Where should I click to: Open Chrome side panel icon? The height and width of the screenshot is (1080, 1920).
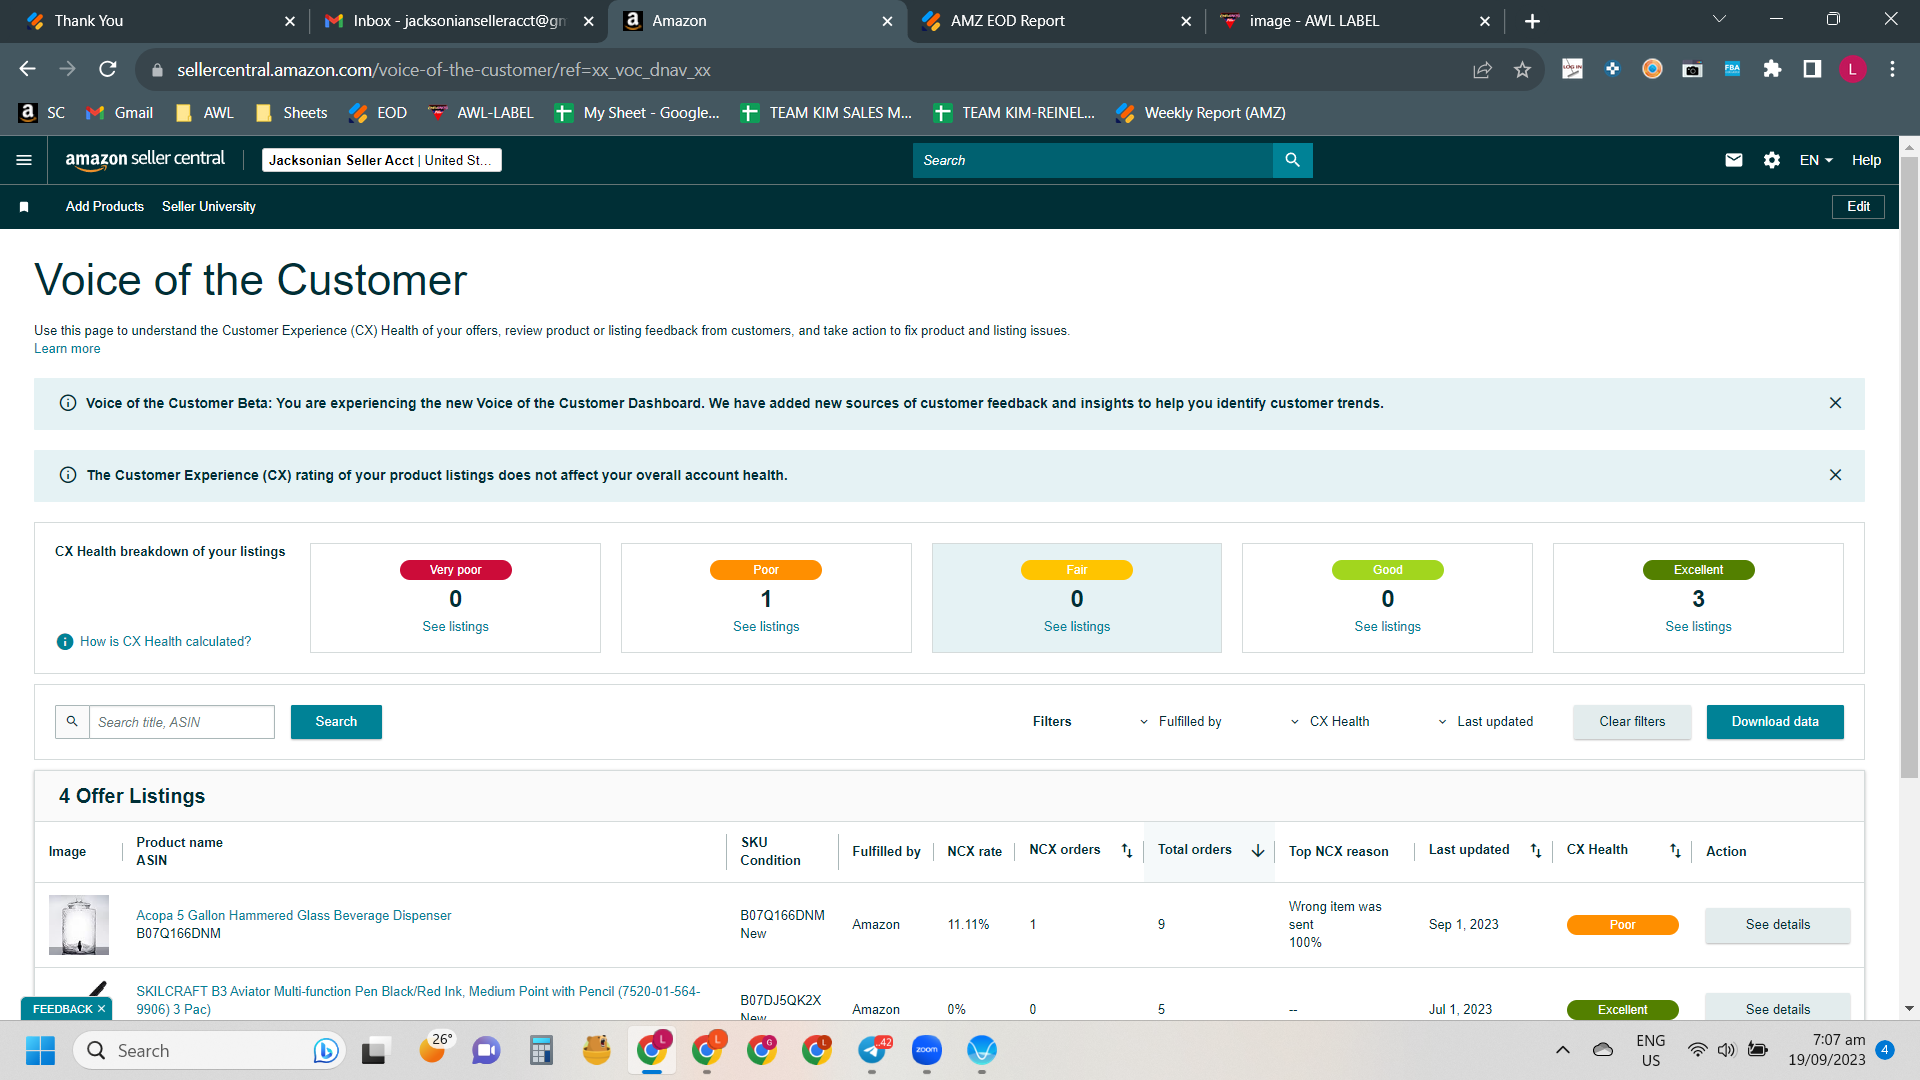point(1812,69)
